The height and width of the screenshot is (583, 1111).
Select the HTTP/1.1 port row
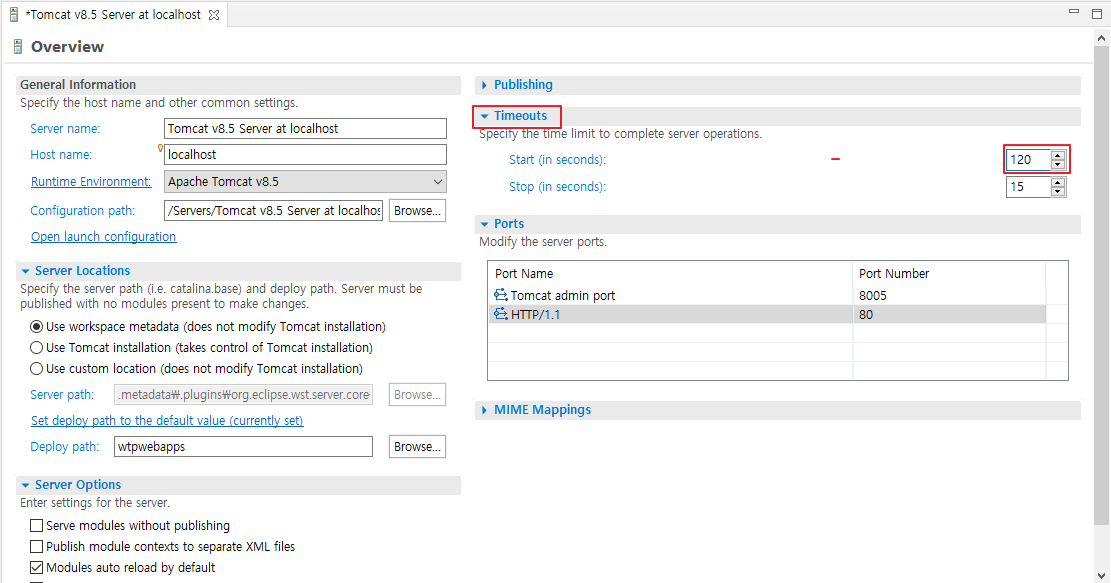point(767,315)
